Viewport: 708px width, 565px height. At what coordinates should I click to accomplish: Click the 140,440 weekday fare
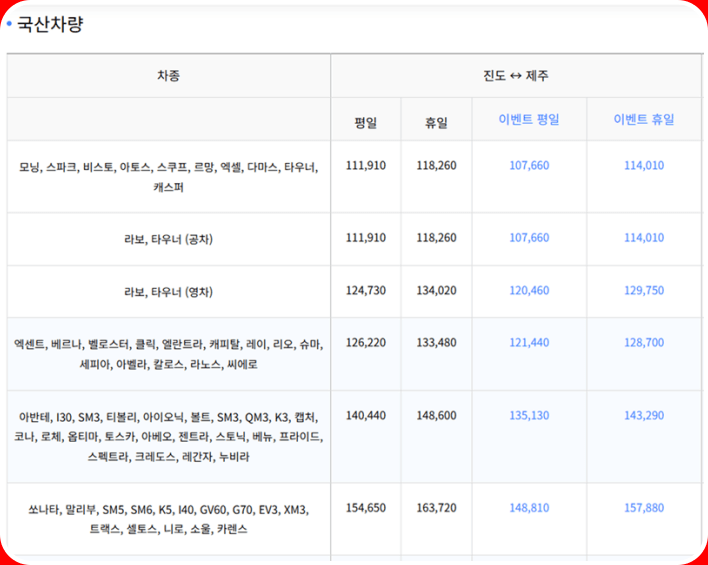pos(366,415)
